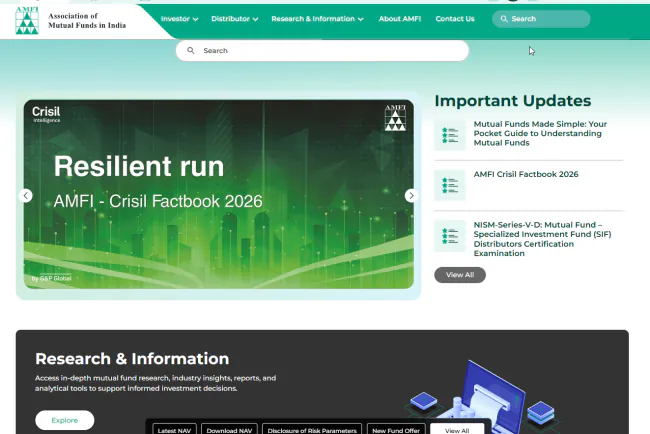Click the Explore button
650x434 pixels.
[65, 420]
